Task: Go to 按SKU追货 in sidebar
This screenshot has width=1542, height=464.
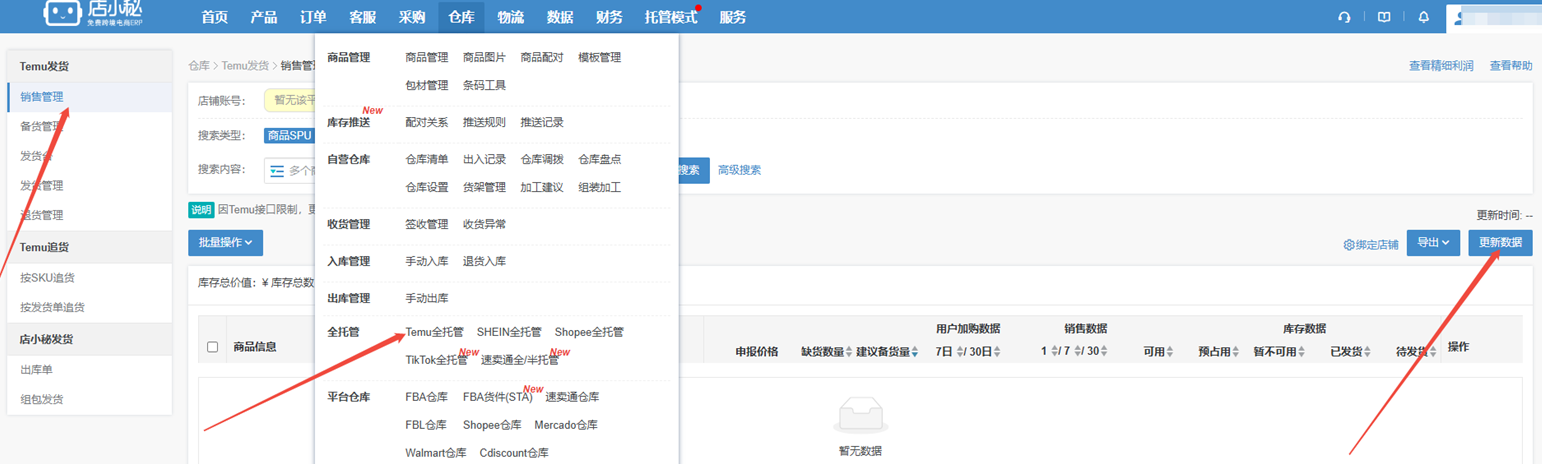Action: [x=47, y=278]
